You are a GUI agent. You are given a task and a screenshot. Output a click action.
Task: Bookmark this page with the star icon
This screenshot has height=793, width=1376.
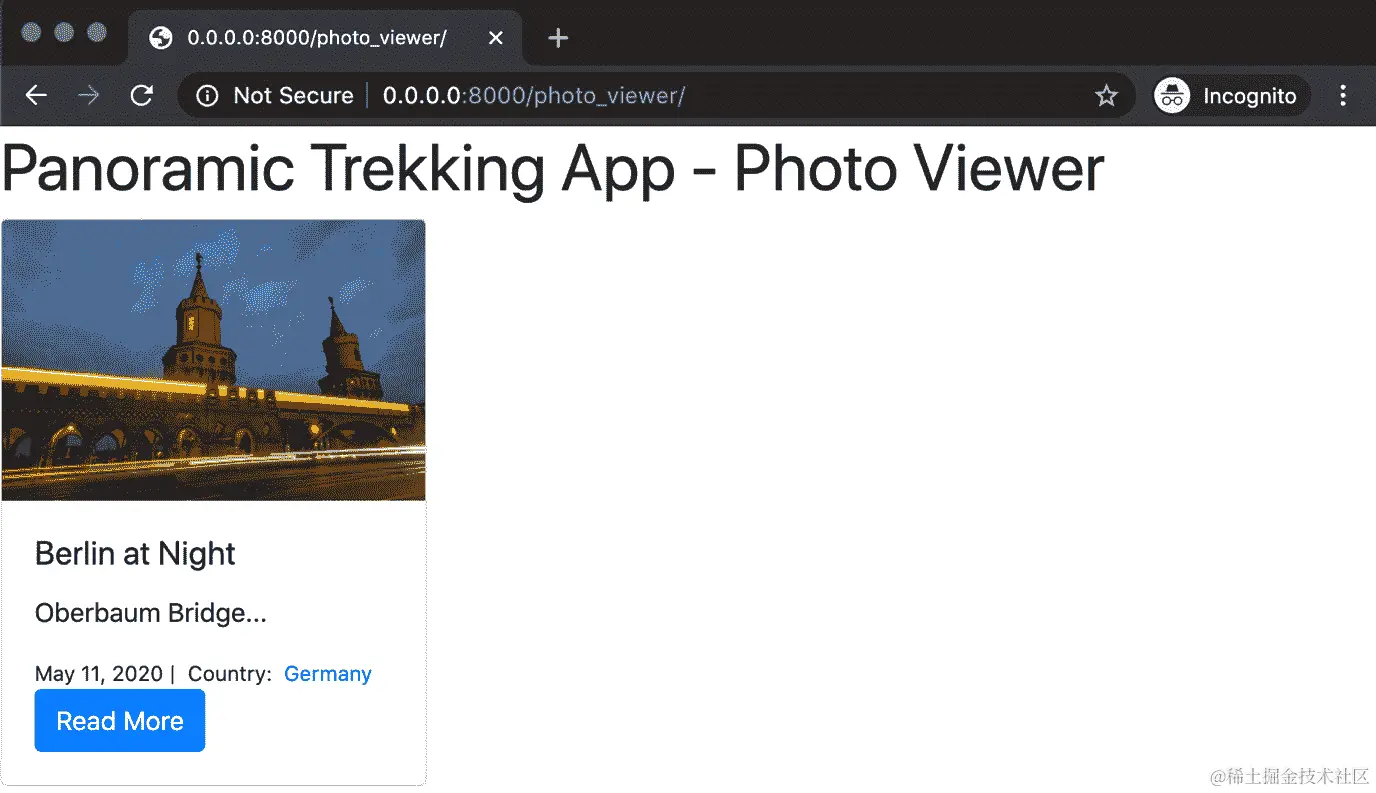click(1106, 96)
